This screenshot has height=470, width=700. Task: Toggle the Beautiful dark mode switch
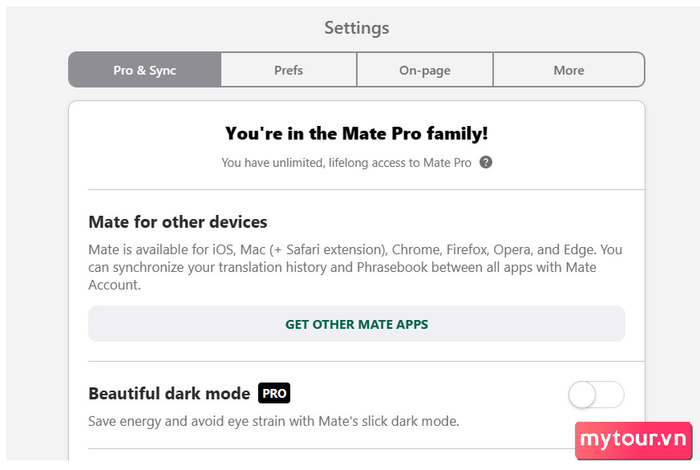coord(596,395)
